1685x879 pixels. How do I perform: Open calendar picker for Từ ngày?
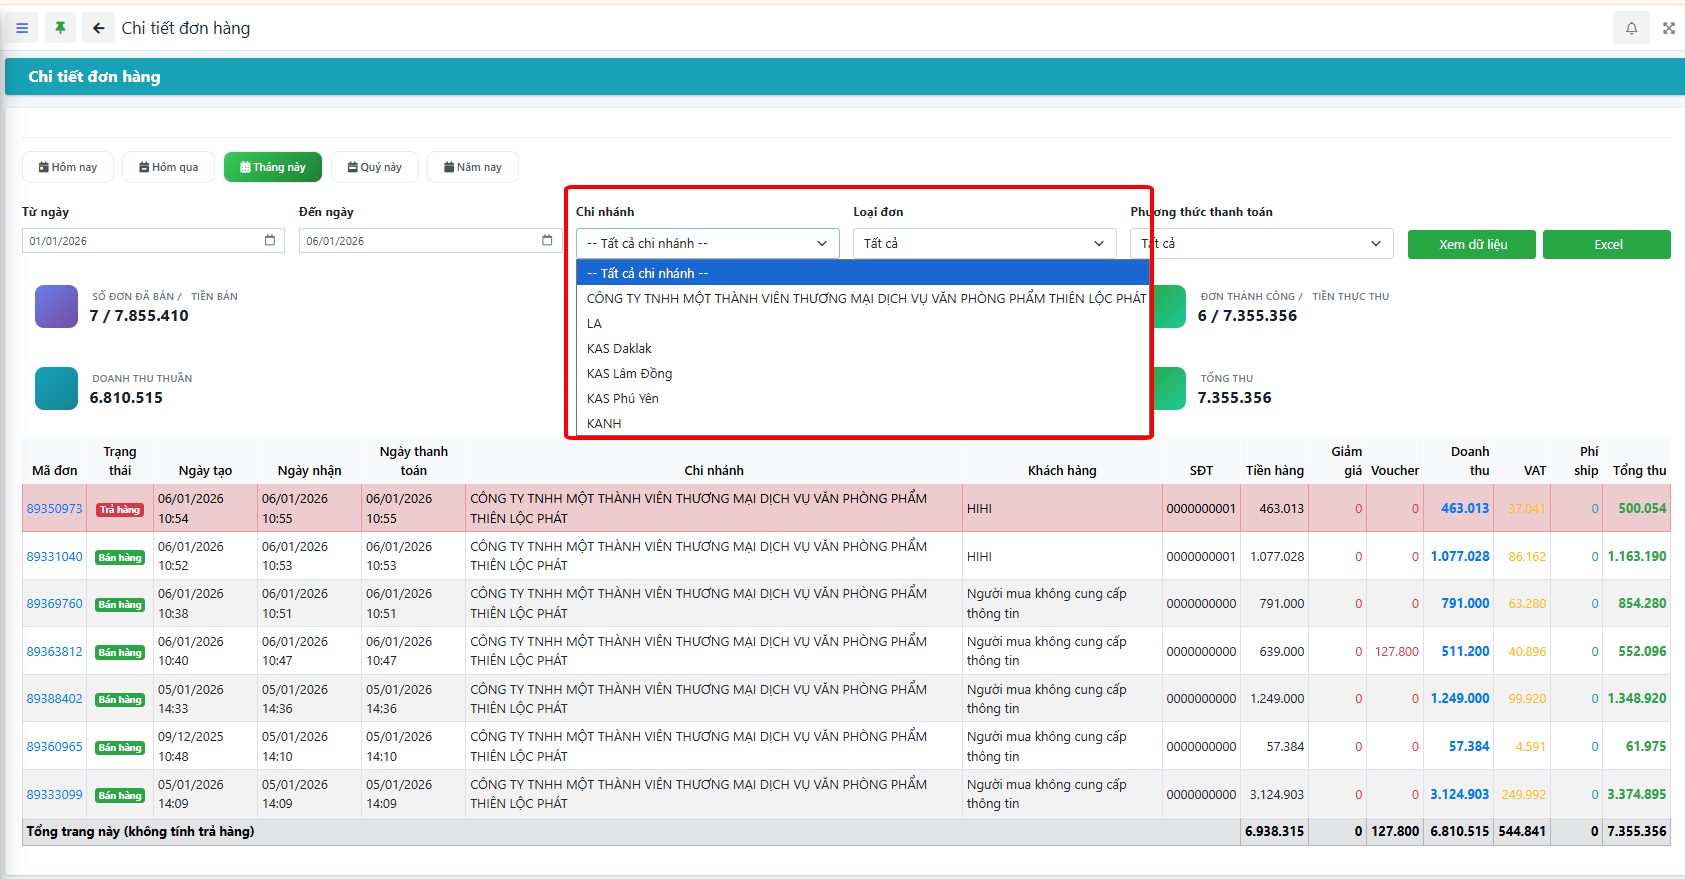[x=270, y=241]
